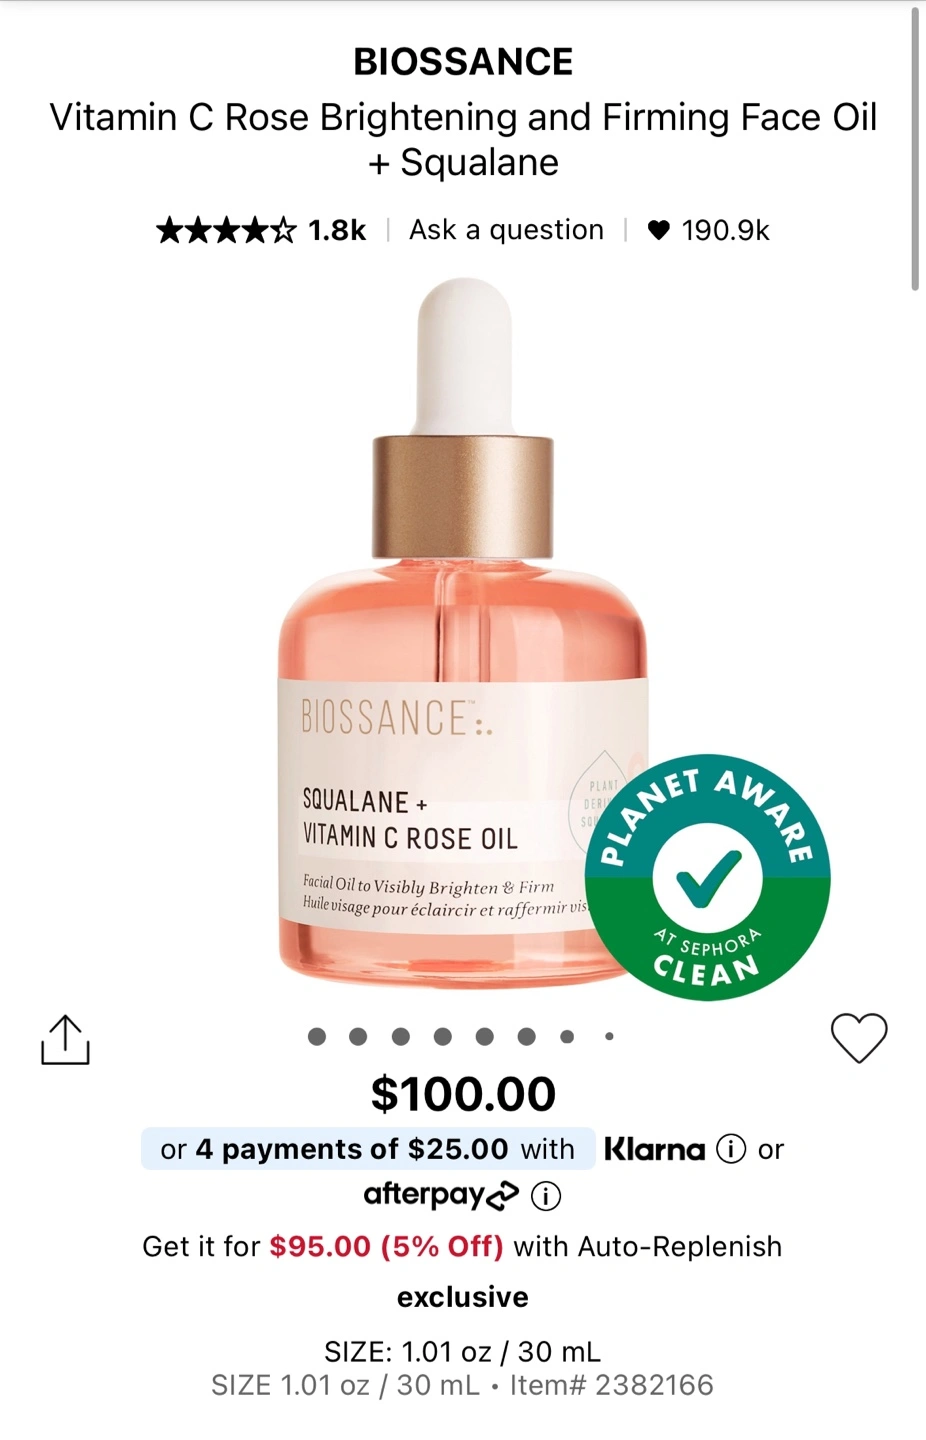
Task: Tap the afterpay logo
Action: click(441, 1195)
